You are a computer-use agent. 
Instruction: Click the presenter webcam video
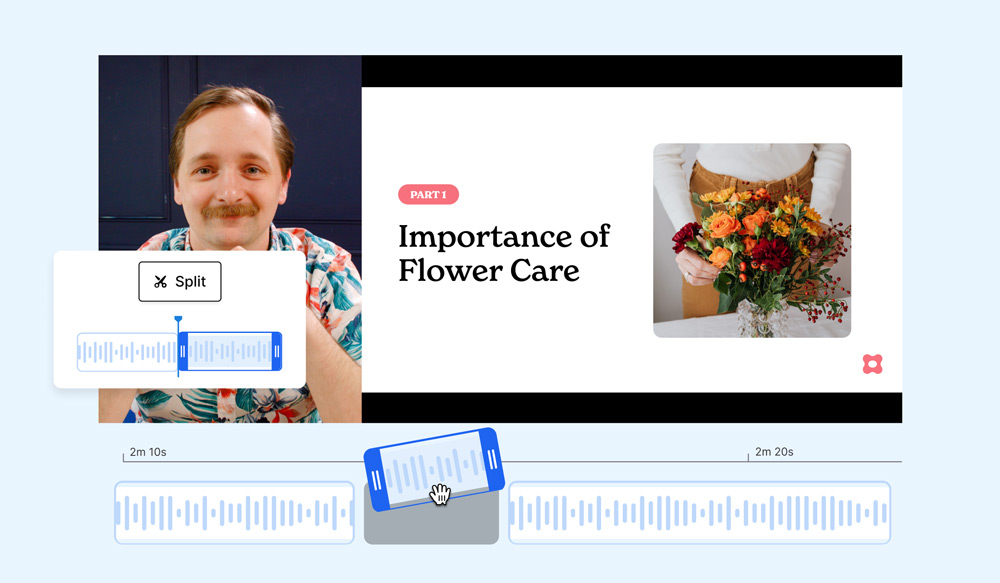pyautogui.click(x=230, y=239)
